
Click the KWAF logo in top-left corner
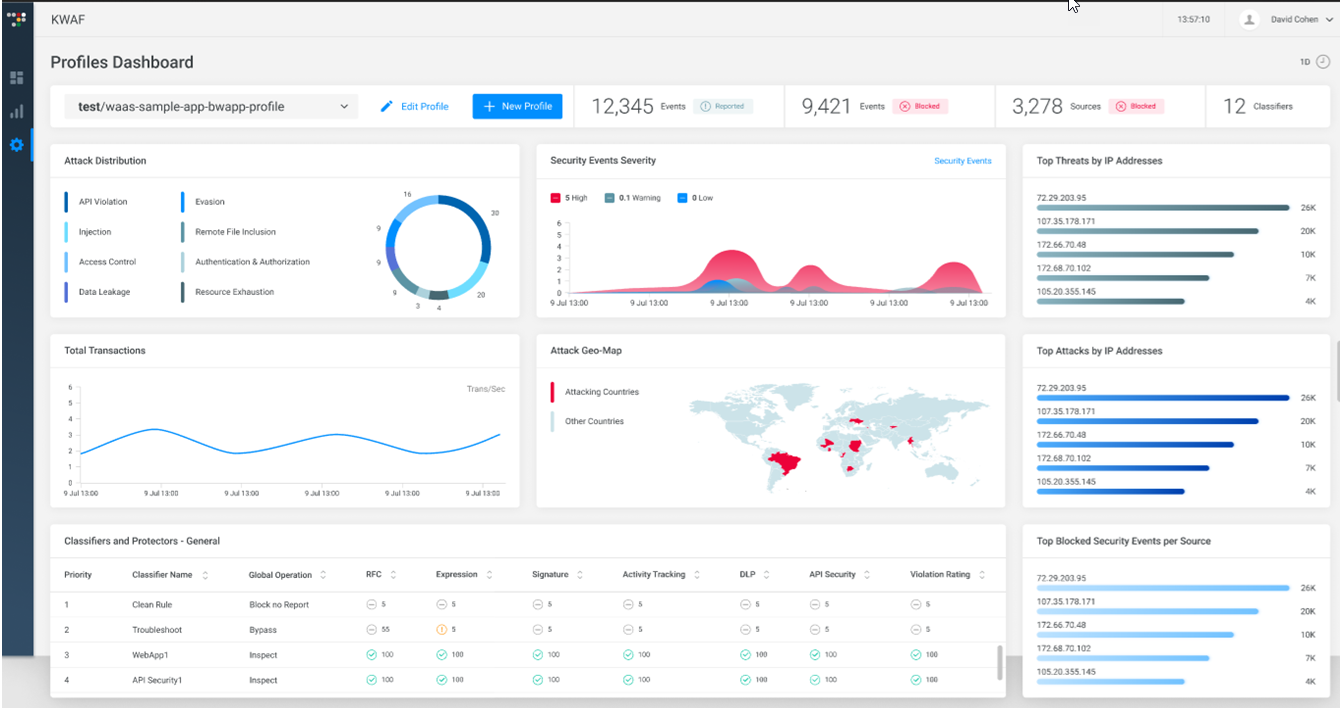16,19
